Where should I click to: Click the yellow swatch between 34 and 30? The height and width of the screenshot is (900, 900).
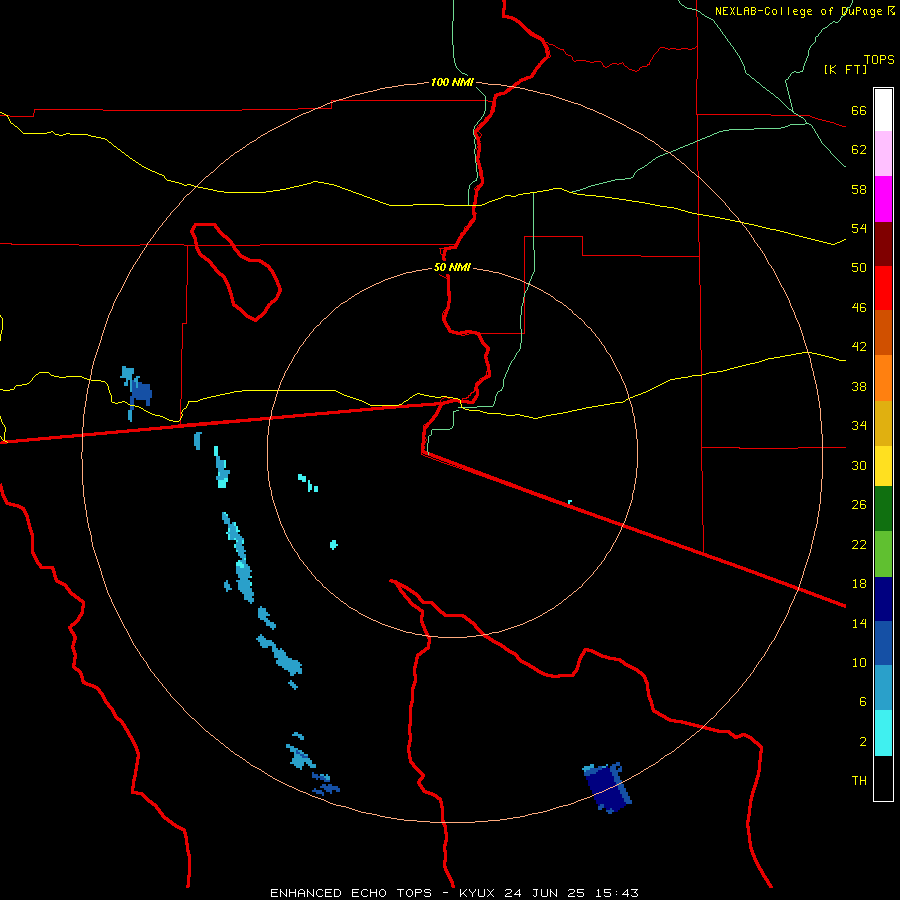(883, 466)
